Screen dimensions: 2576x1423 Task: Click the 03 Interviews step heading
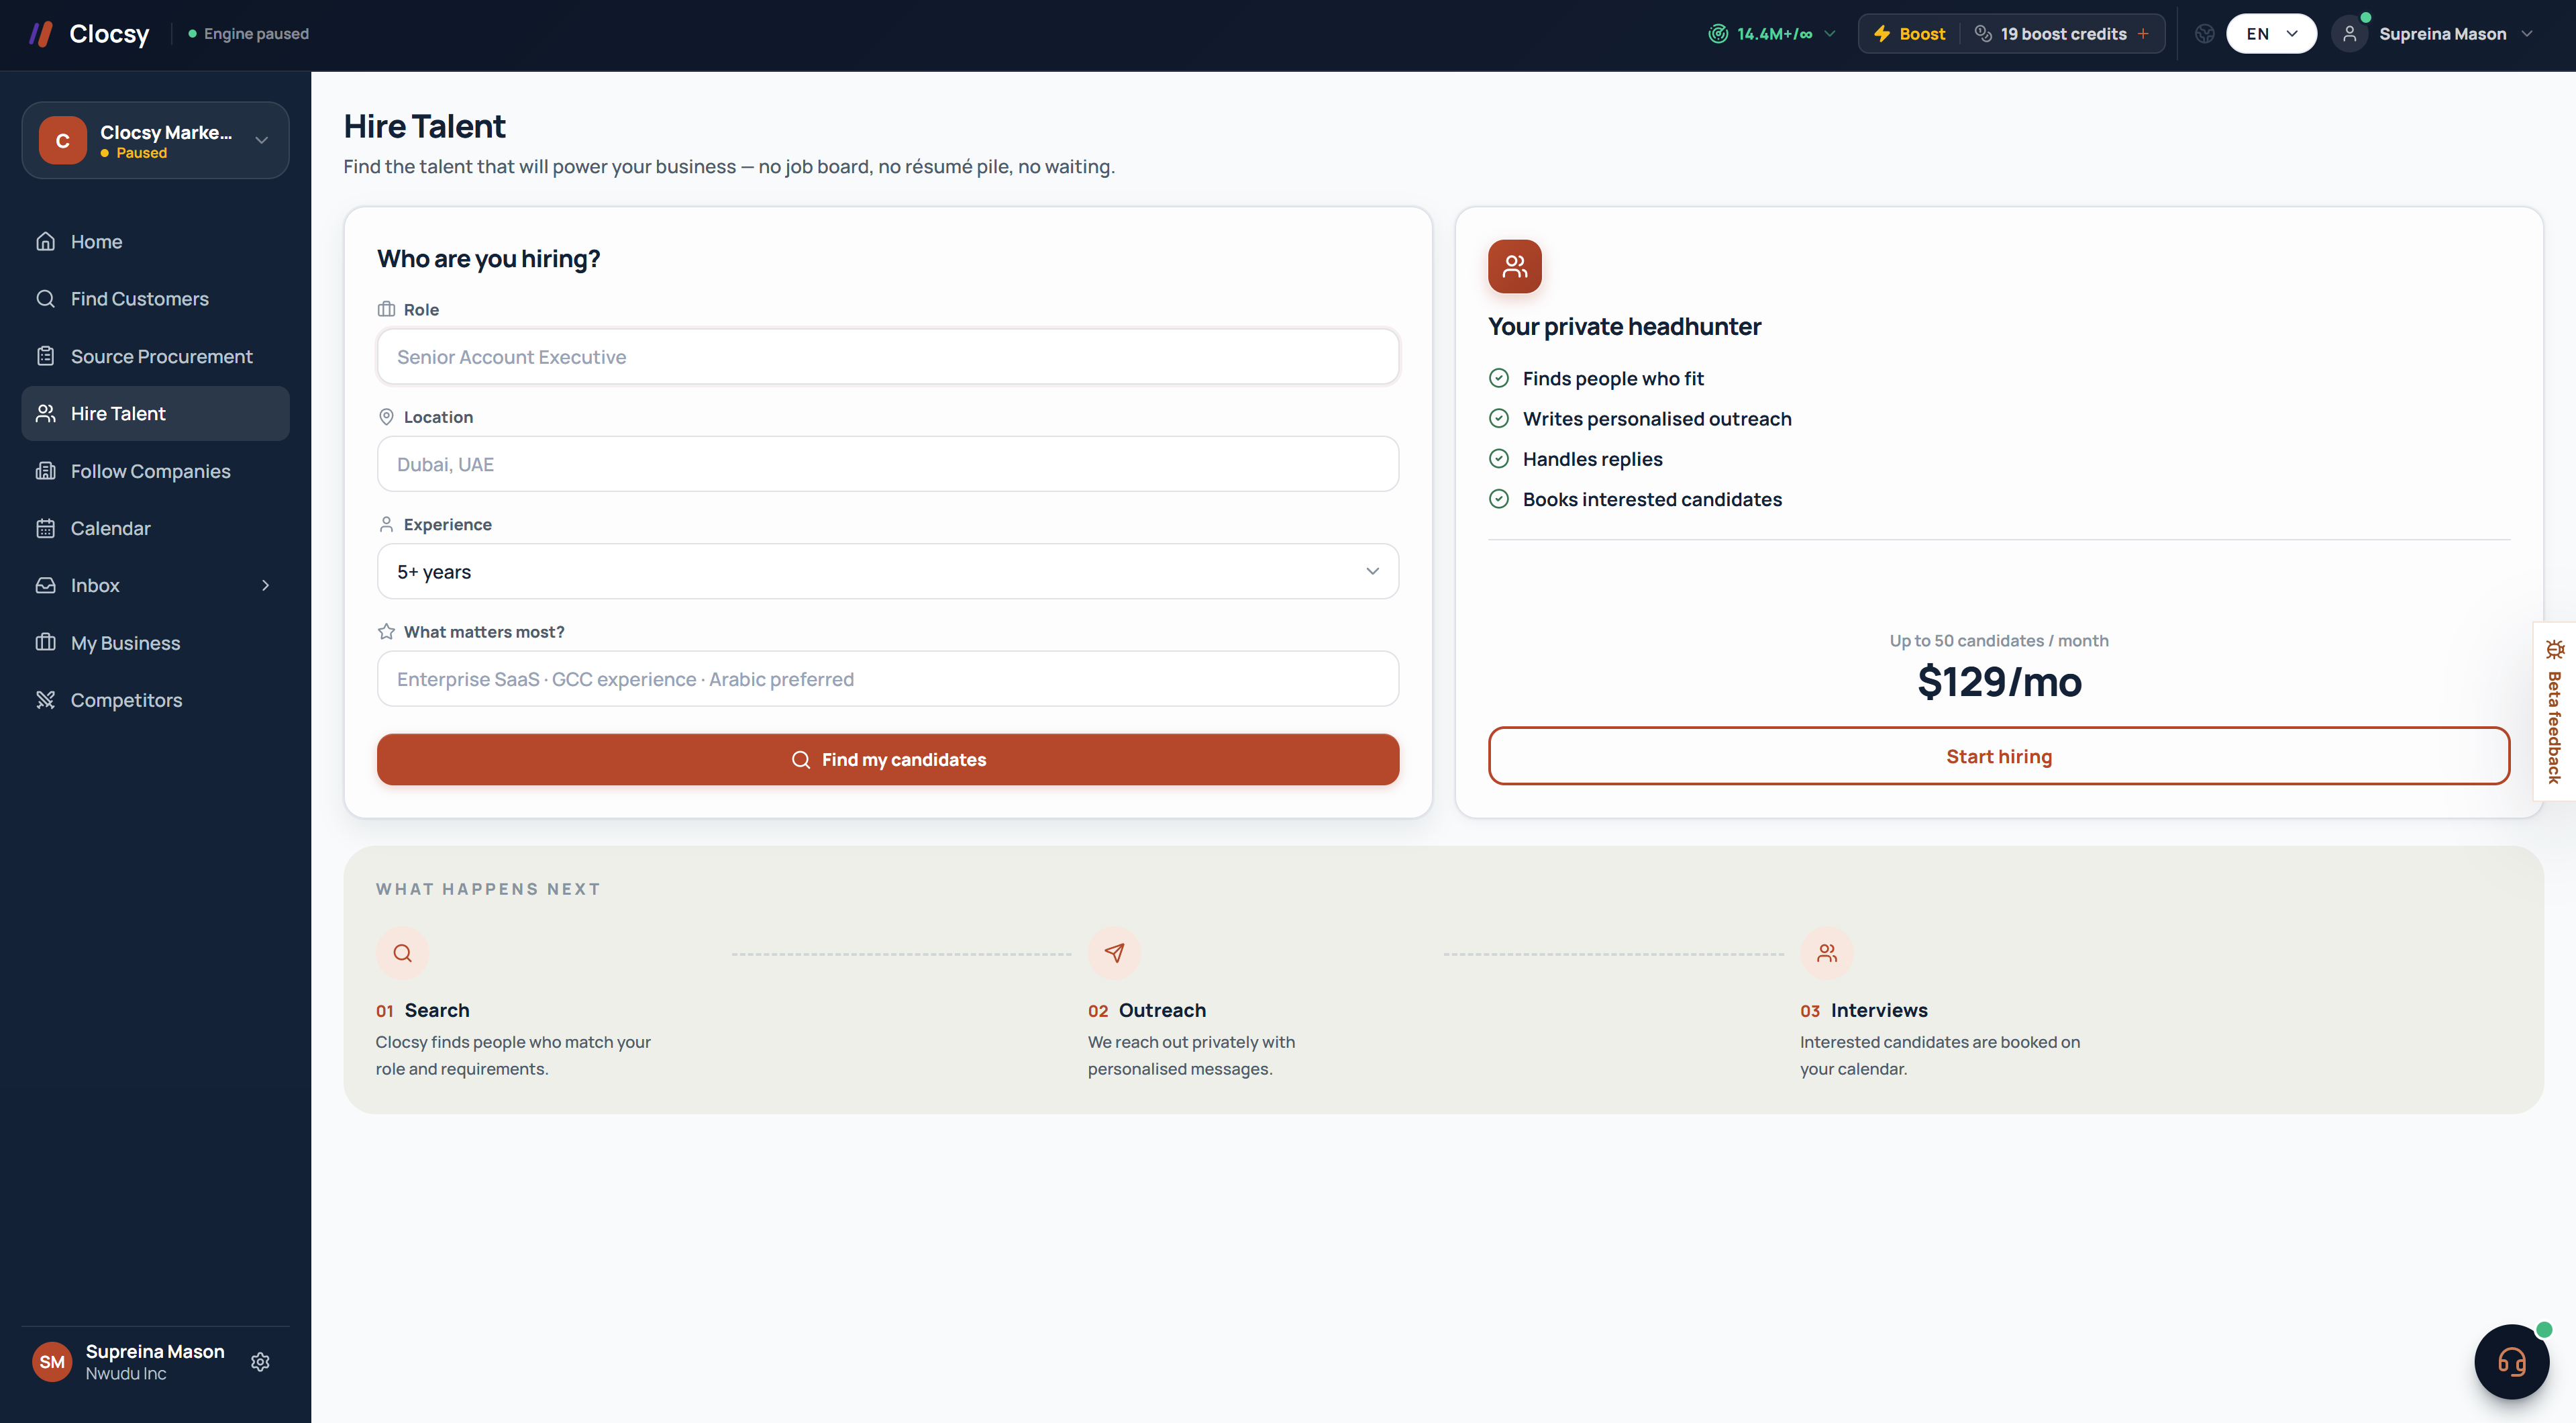click(1864, 1010)
